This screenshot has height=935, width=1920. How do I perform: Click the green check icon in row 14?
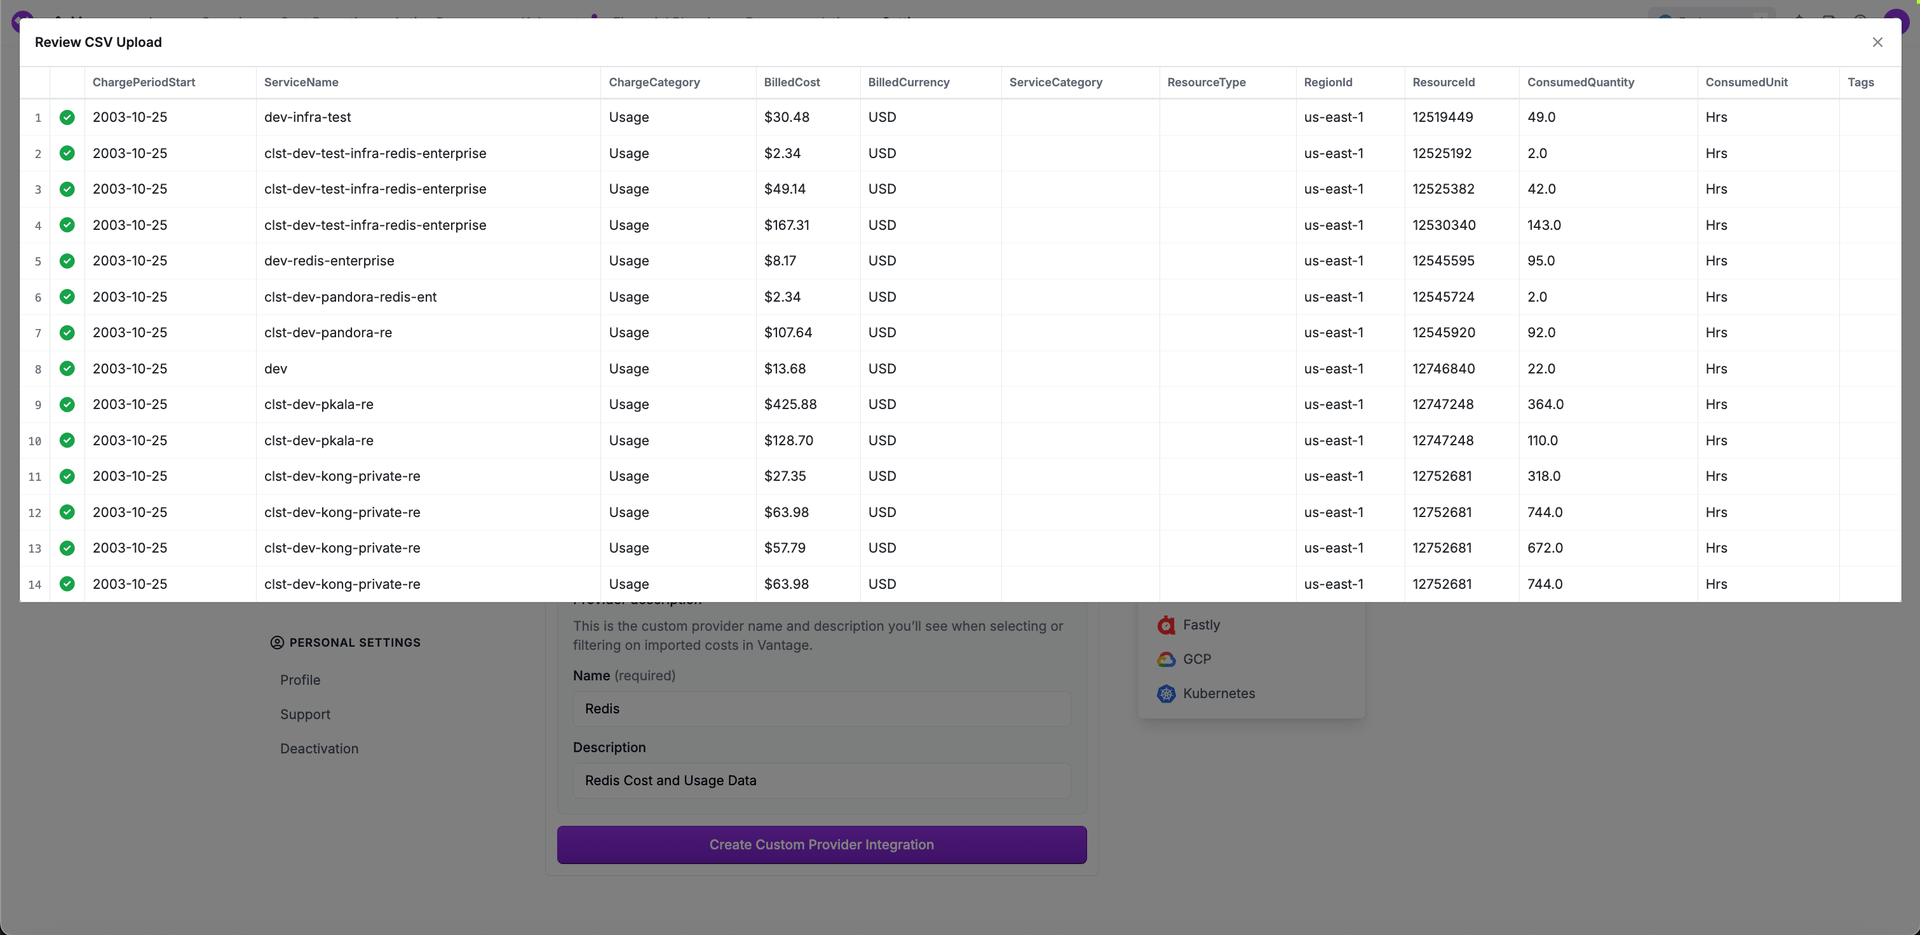[x=67, y=584]
